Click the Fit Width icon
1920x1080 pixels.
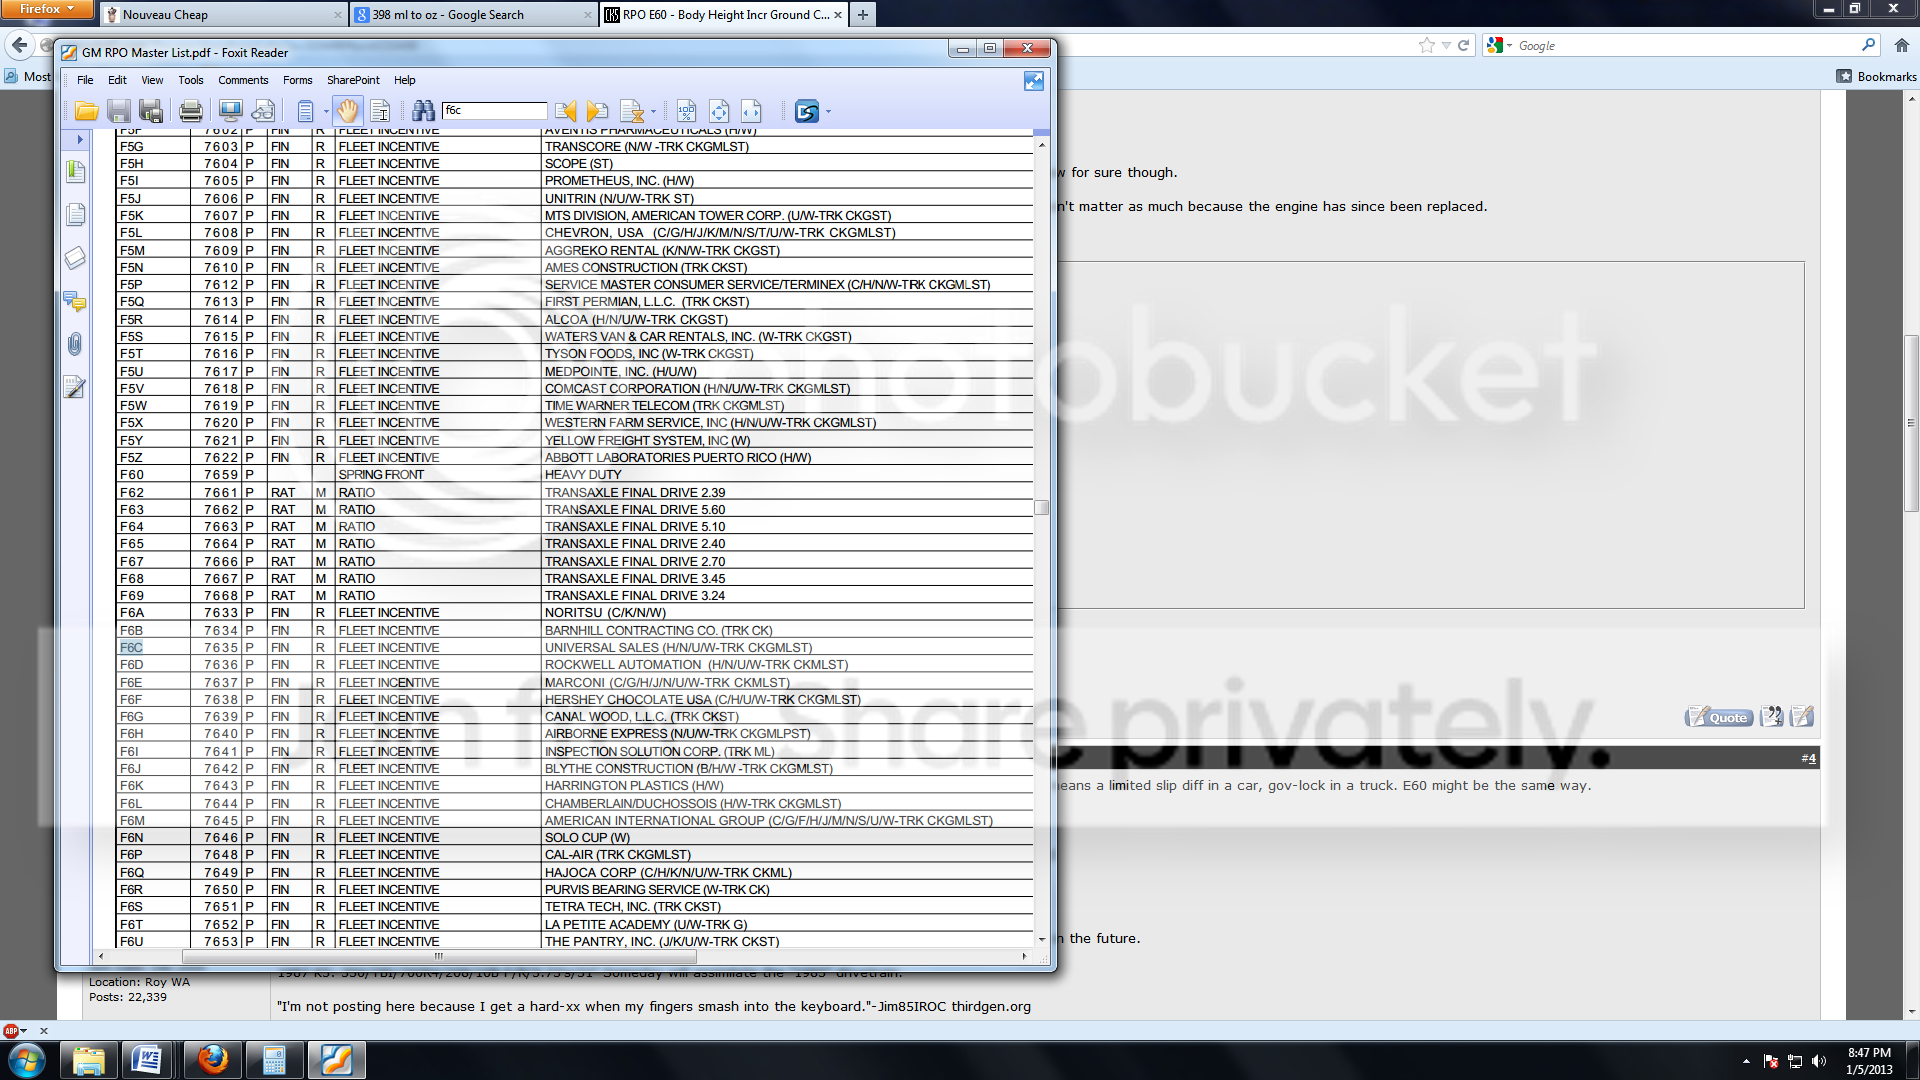click(x=751, y=111)
